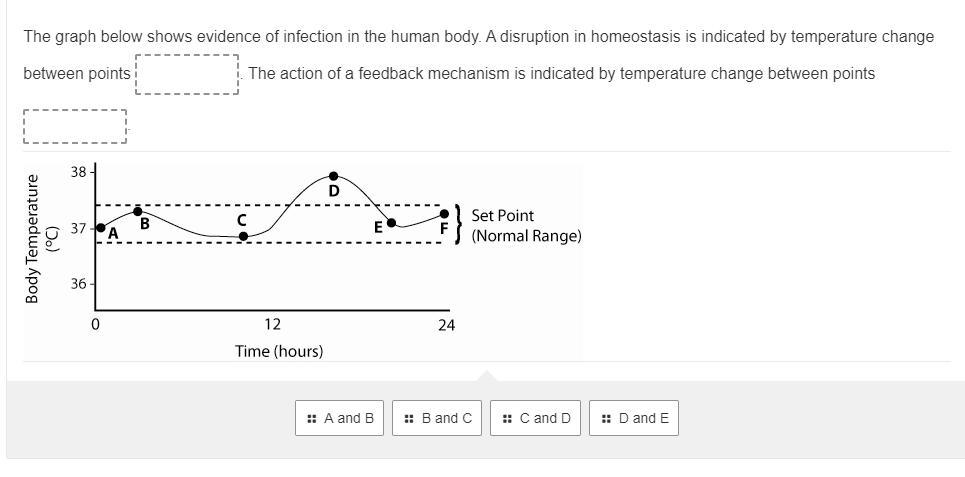Click the 'Body Temperature' vertical axis label
Screen dimensions: 965x477
coord(33,239)
